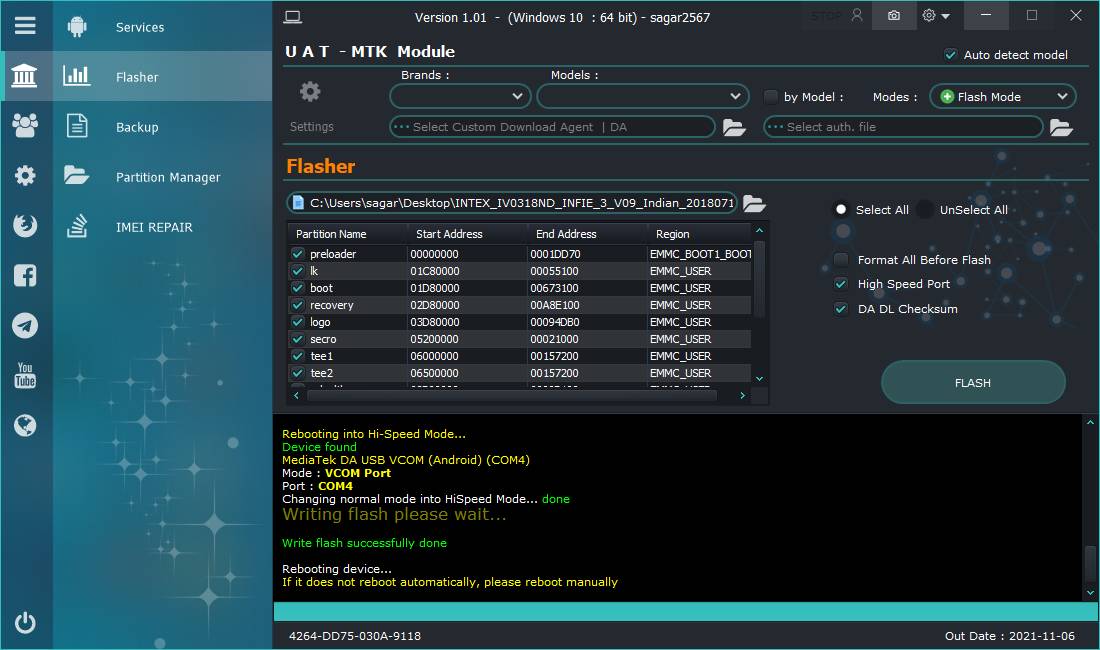Expand the Models dropdown
The width and height of the screenshot is (1100, 650).
coord(643,96)
